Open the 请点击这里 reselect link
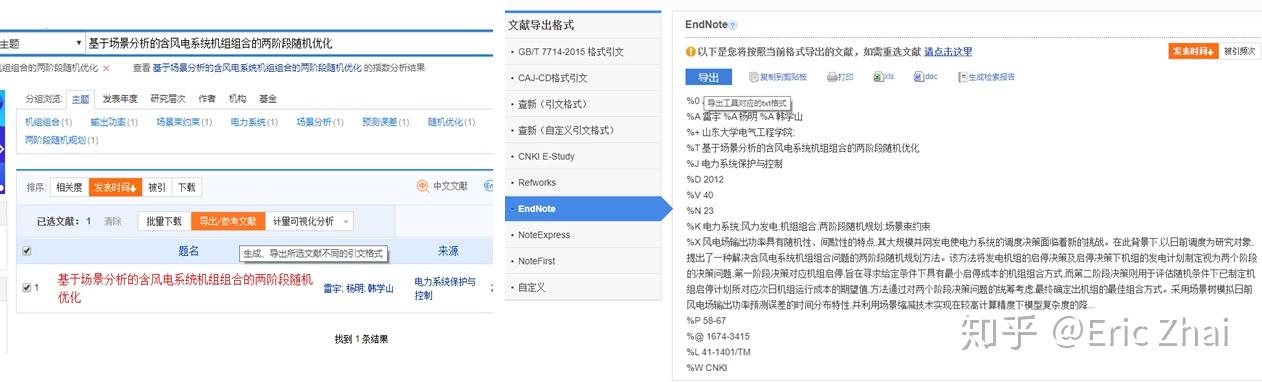 pos(947,51)
